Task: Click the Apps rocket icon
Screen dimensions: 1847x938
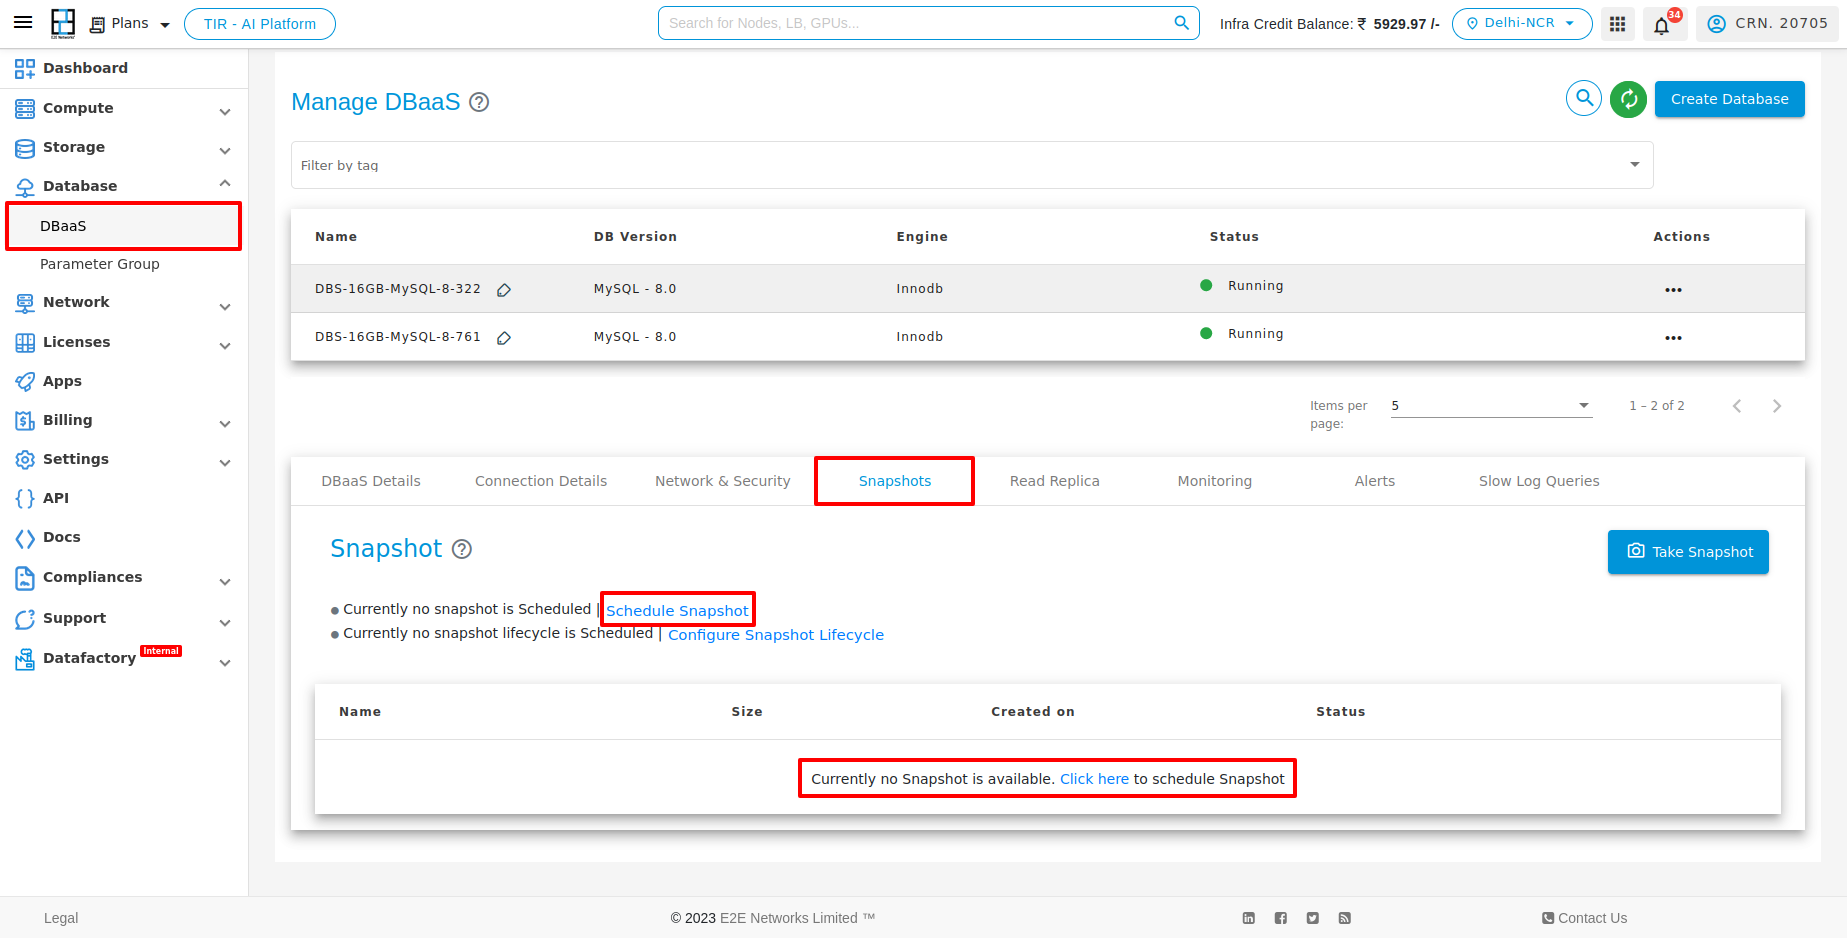Action: point(25,381)
